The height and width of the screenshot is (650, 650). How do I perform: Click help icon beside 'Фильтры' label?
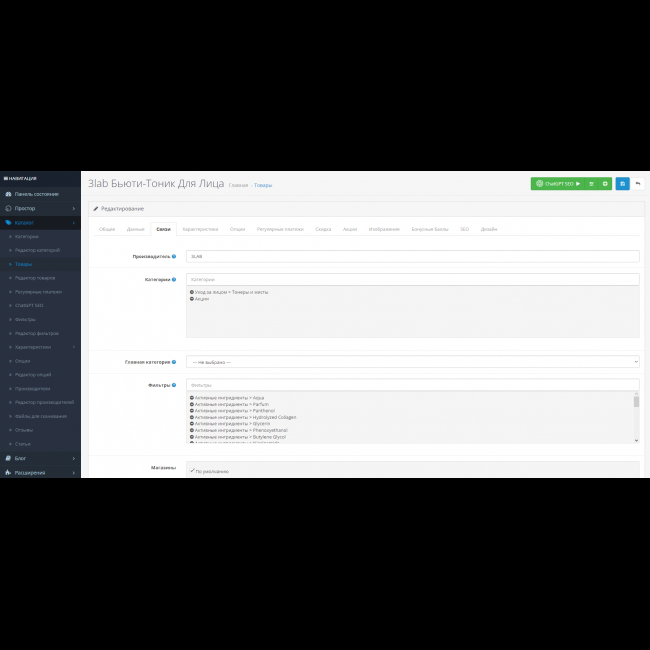pyautogui.click(x=174, y=385)
